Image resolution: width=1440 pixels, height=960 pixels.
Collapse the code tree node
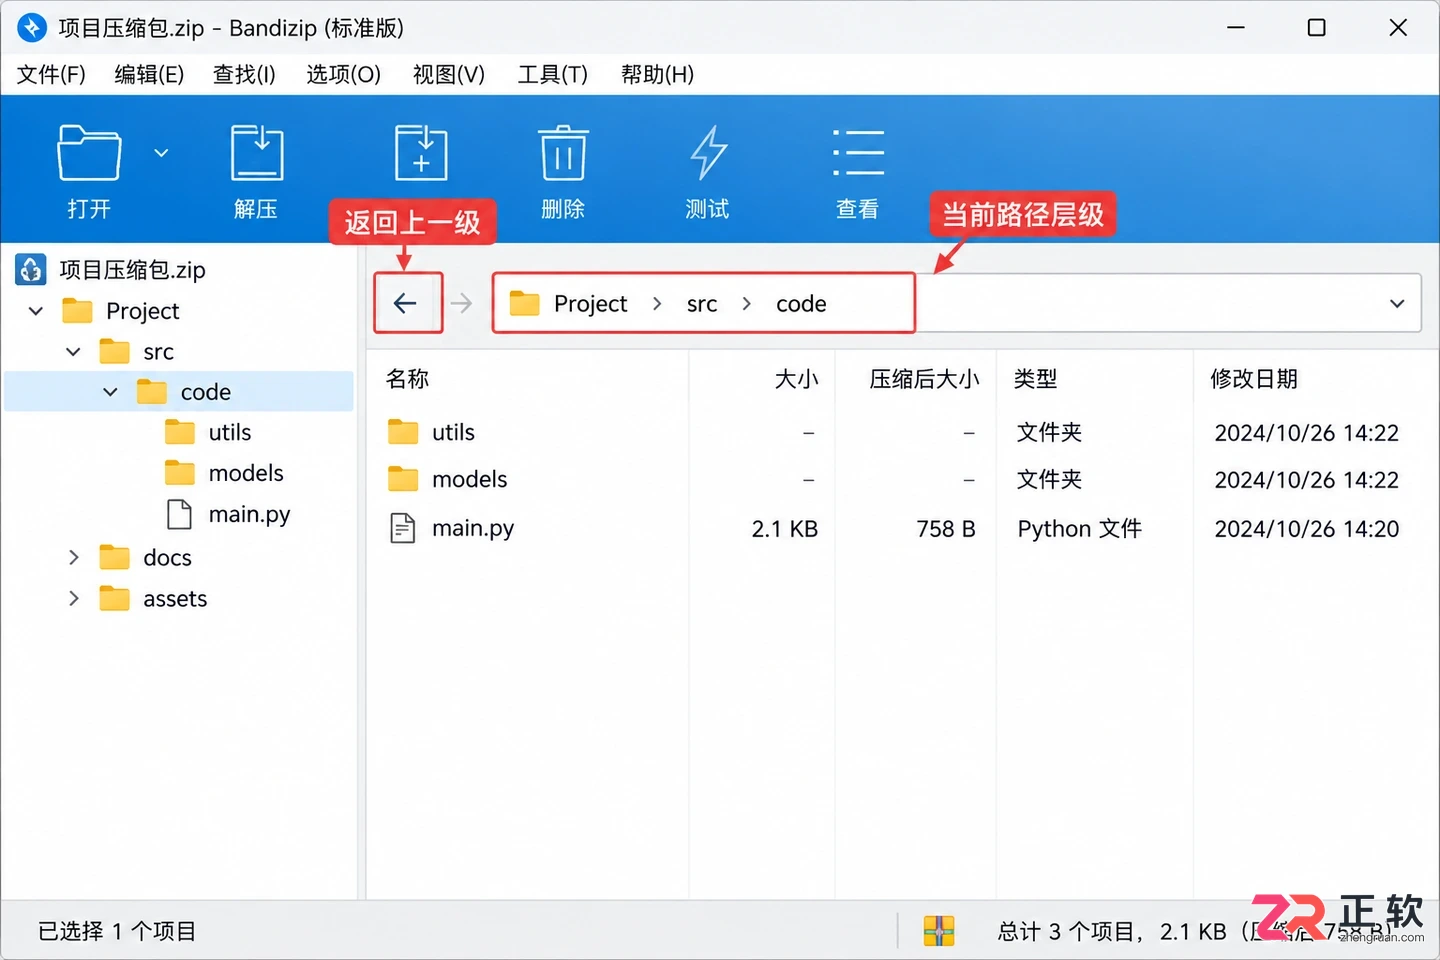[110, 392]
